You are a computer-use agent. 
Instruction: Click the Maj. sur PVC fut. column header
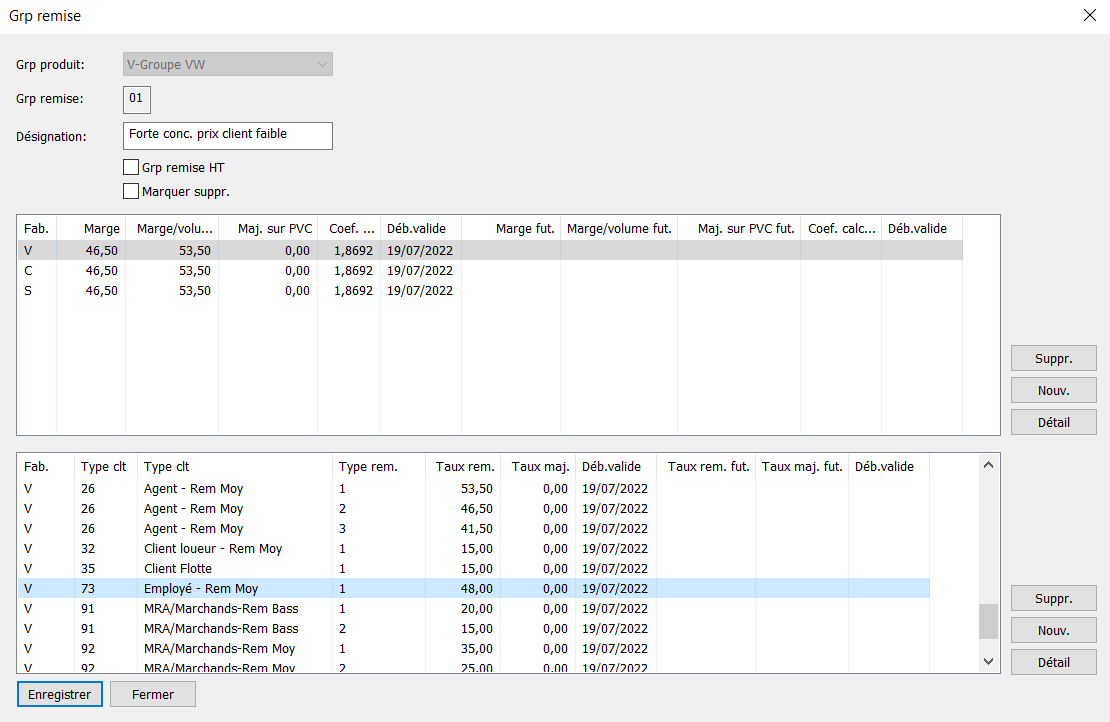pyautogui.click(x=739, y=229)
